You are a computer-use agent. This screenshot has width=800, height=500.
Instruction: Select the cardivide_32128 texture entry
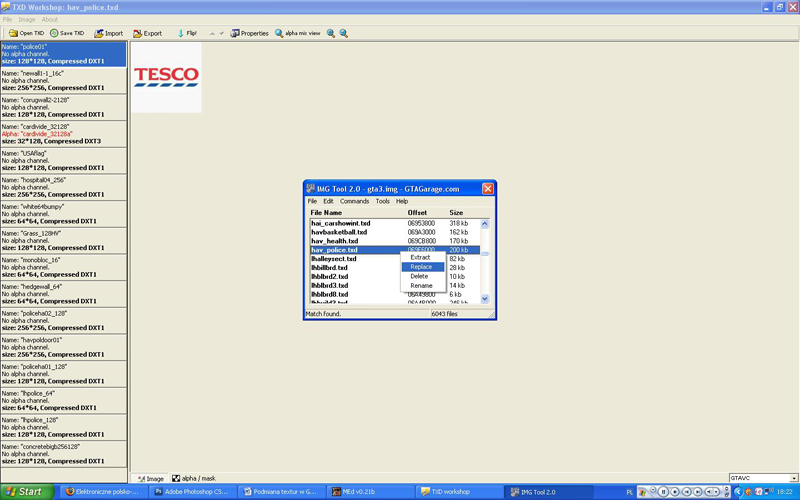(x=64, y=134)
